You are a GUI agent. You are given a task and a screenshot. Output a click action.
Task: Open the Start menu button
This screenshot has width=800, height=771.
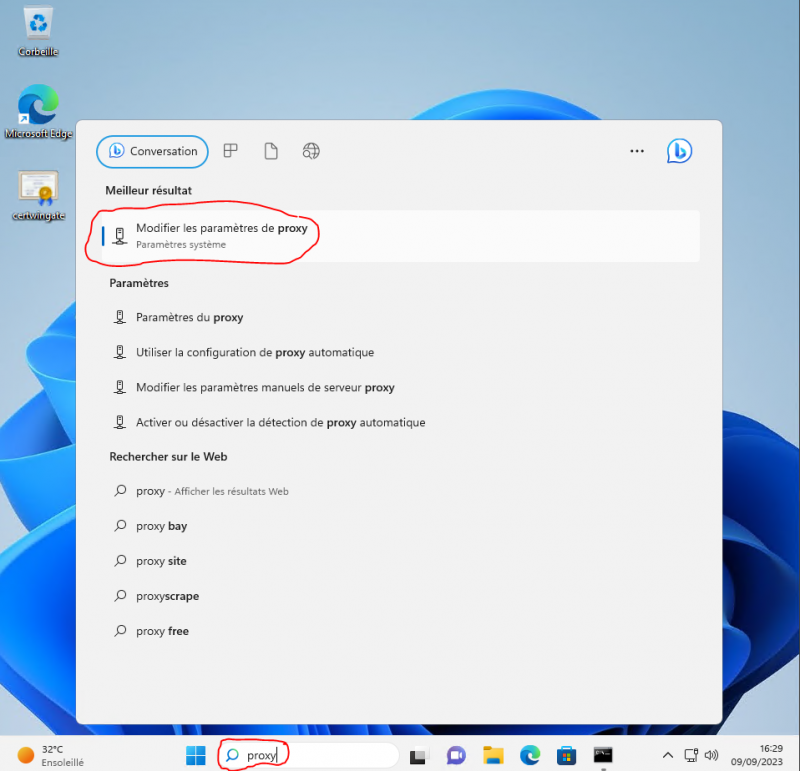pyautogui.click(x=195, y=755)
